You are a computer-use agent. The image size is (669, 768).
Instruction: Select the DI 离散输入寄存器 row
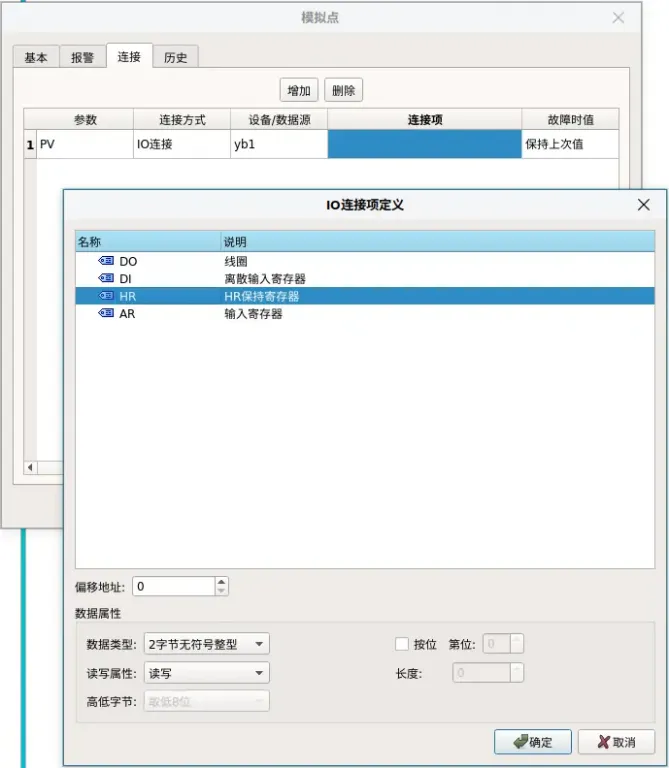point(365,278)
